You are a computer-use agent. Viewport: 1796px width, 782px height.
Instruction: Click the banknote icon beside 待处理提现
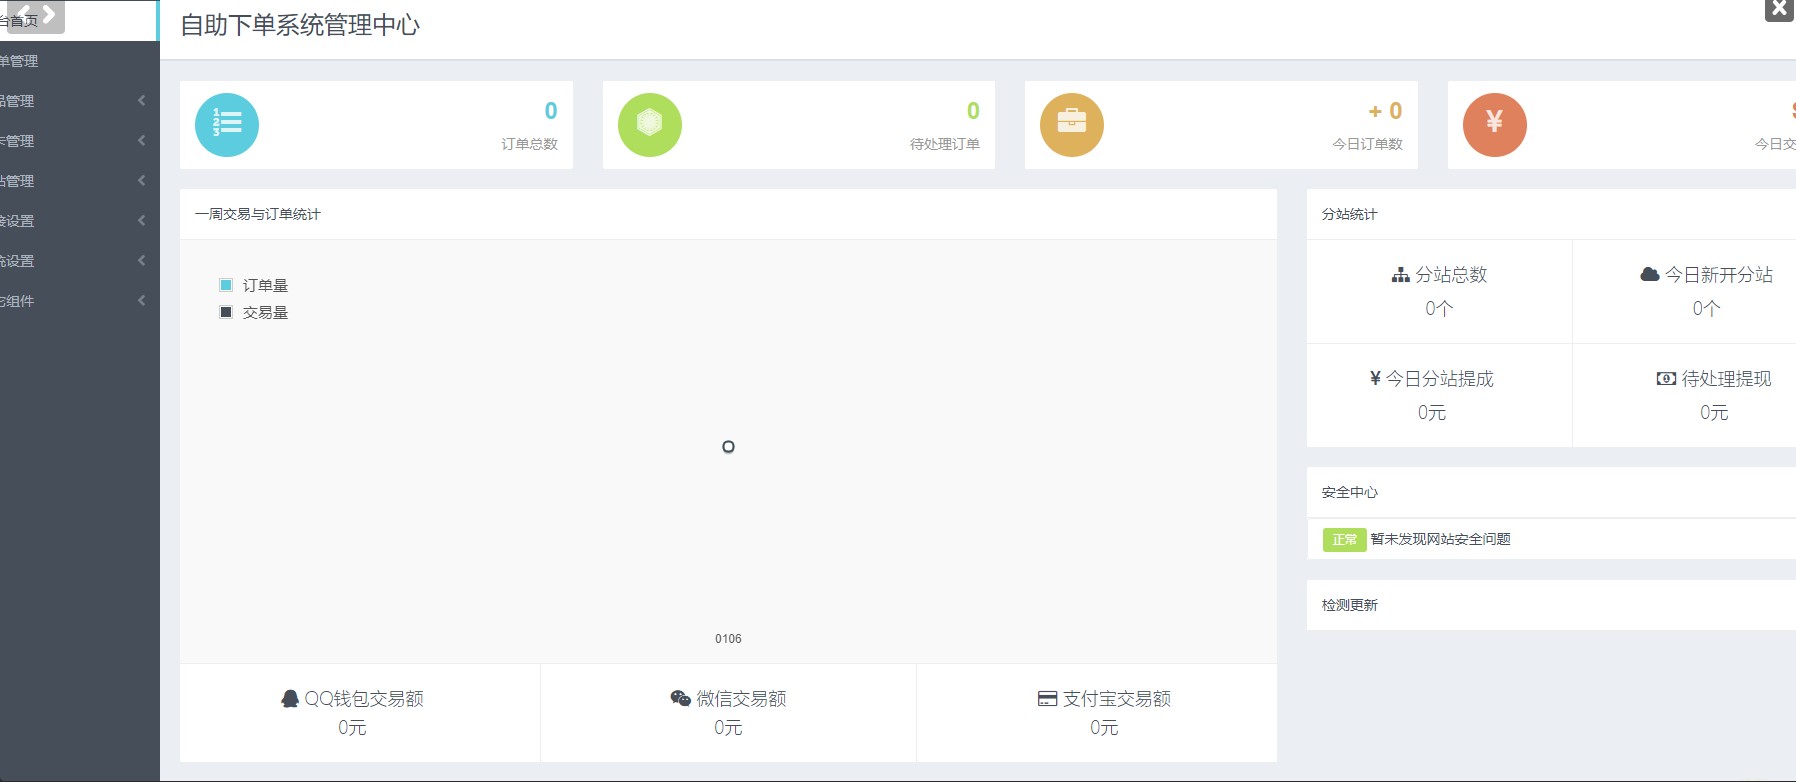(1666, 378)
